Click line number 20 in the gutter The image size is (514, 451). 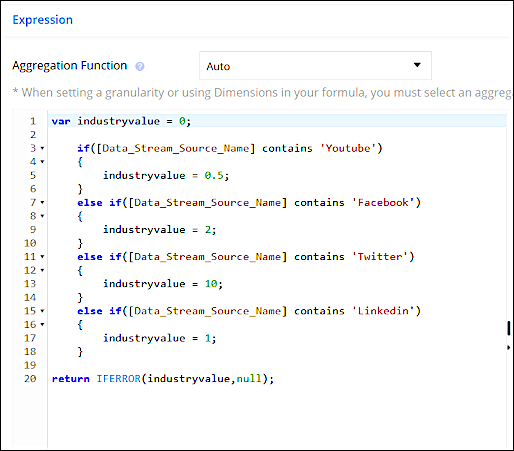(x=30, y=379)
